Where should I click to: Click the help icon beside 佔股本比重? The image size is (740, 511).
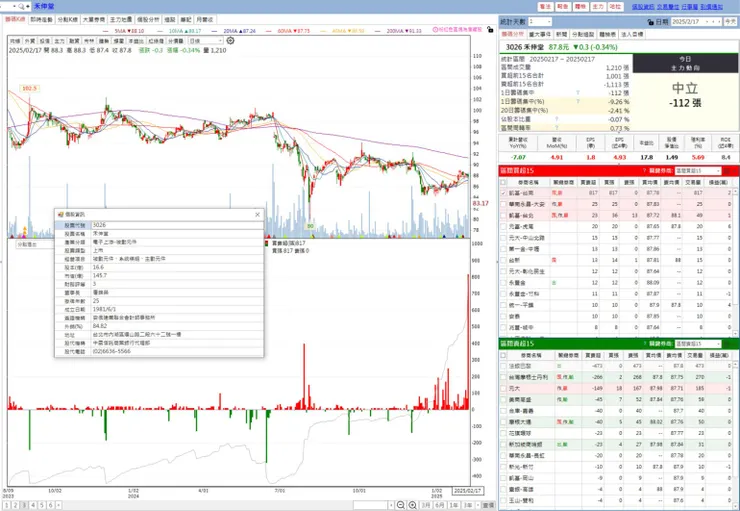(x=557, y=119)
